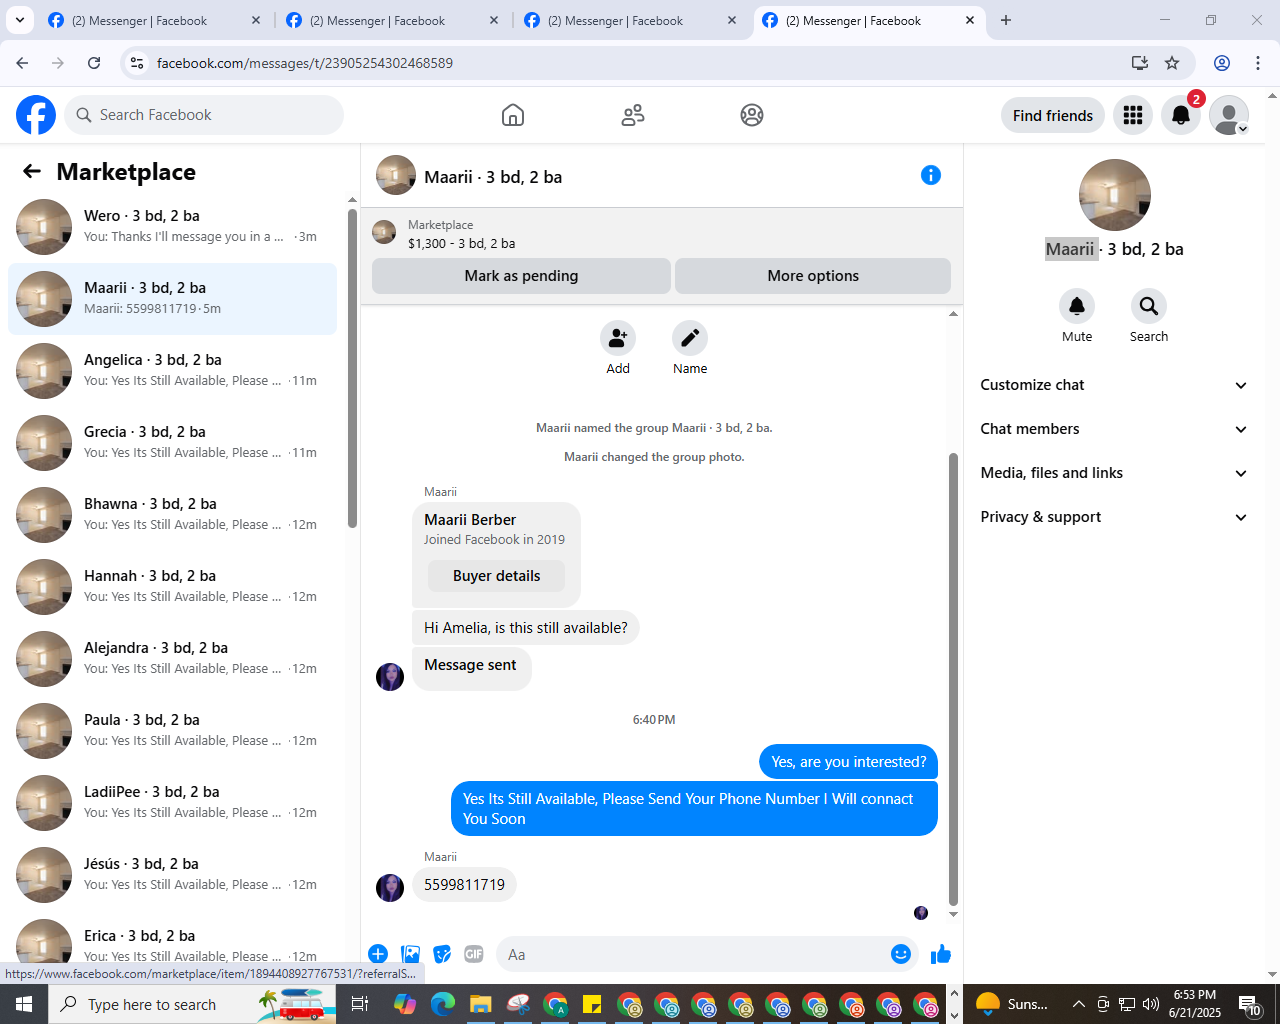Send a thumbs-up like
The width and height of the screenshot is (1280, 1024).
coord(941,954)
